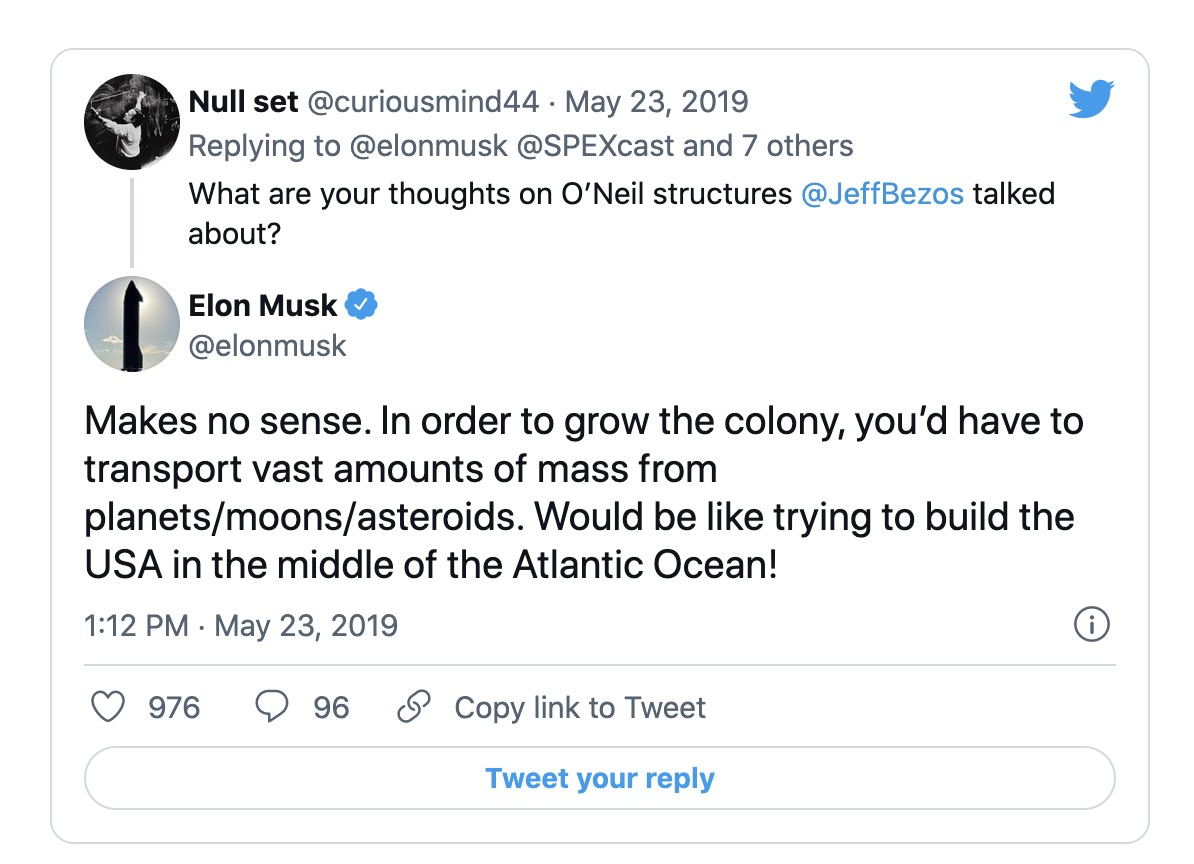Click the May 23, 2019 date on reply
The image size is (1194, 864).
(656, 101)
